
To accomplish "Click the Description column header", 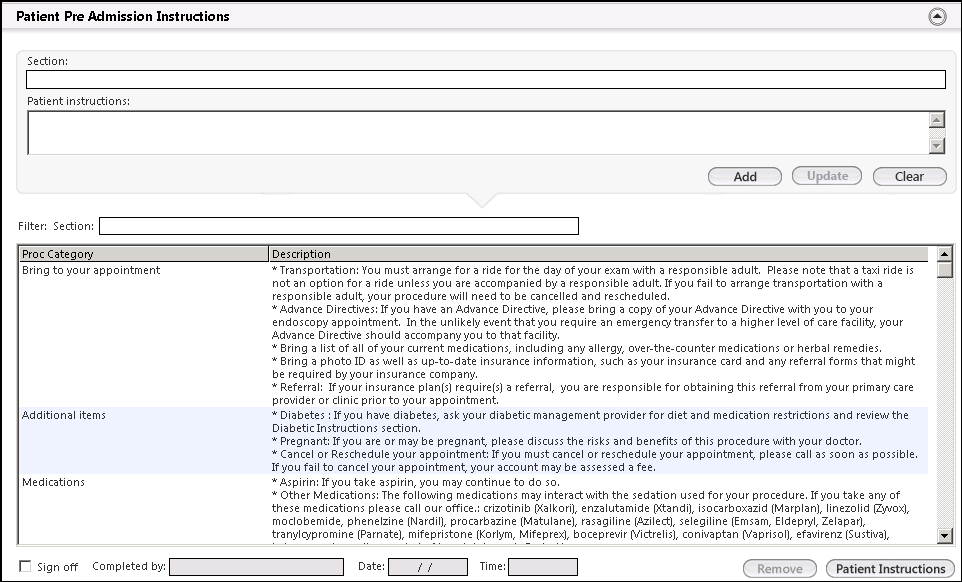I will (x=599, y=254).
